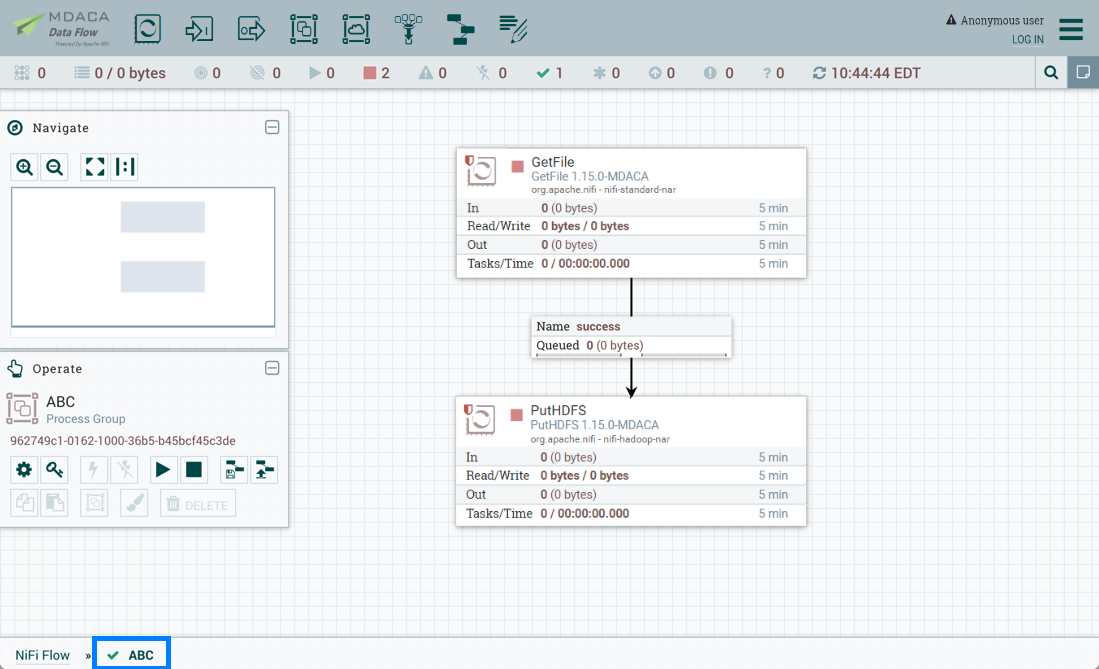Toggle the panel button at the status bar right

coord(1083,72)
